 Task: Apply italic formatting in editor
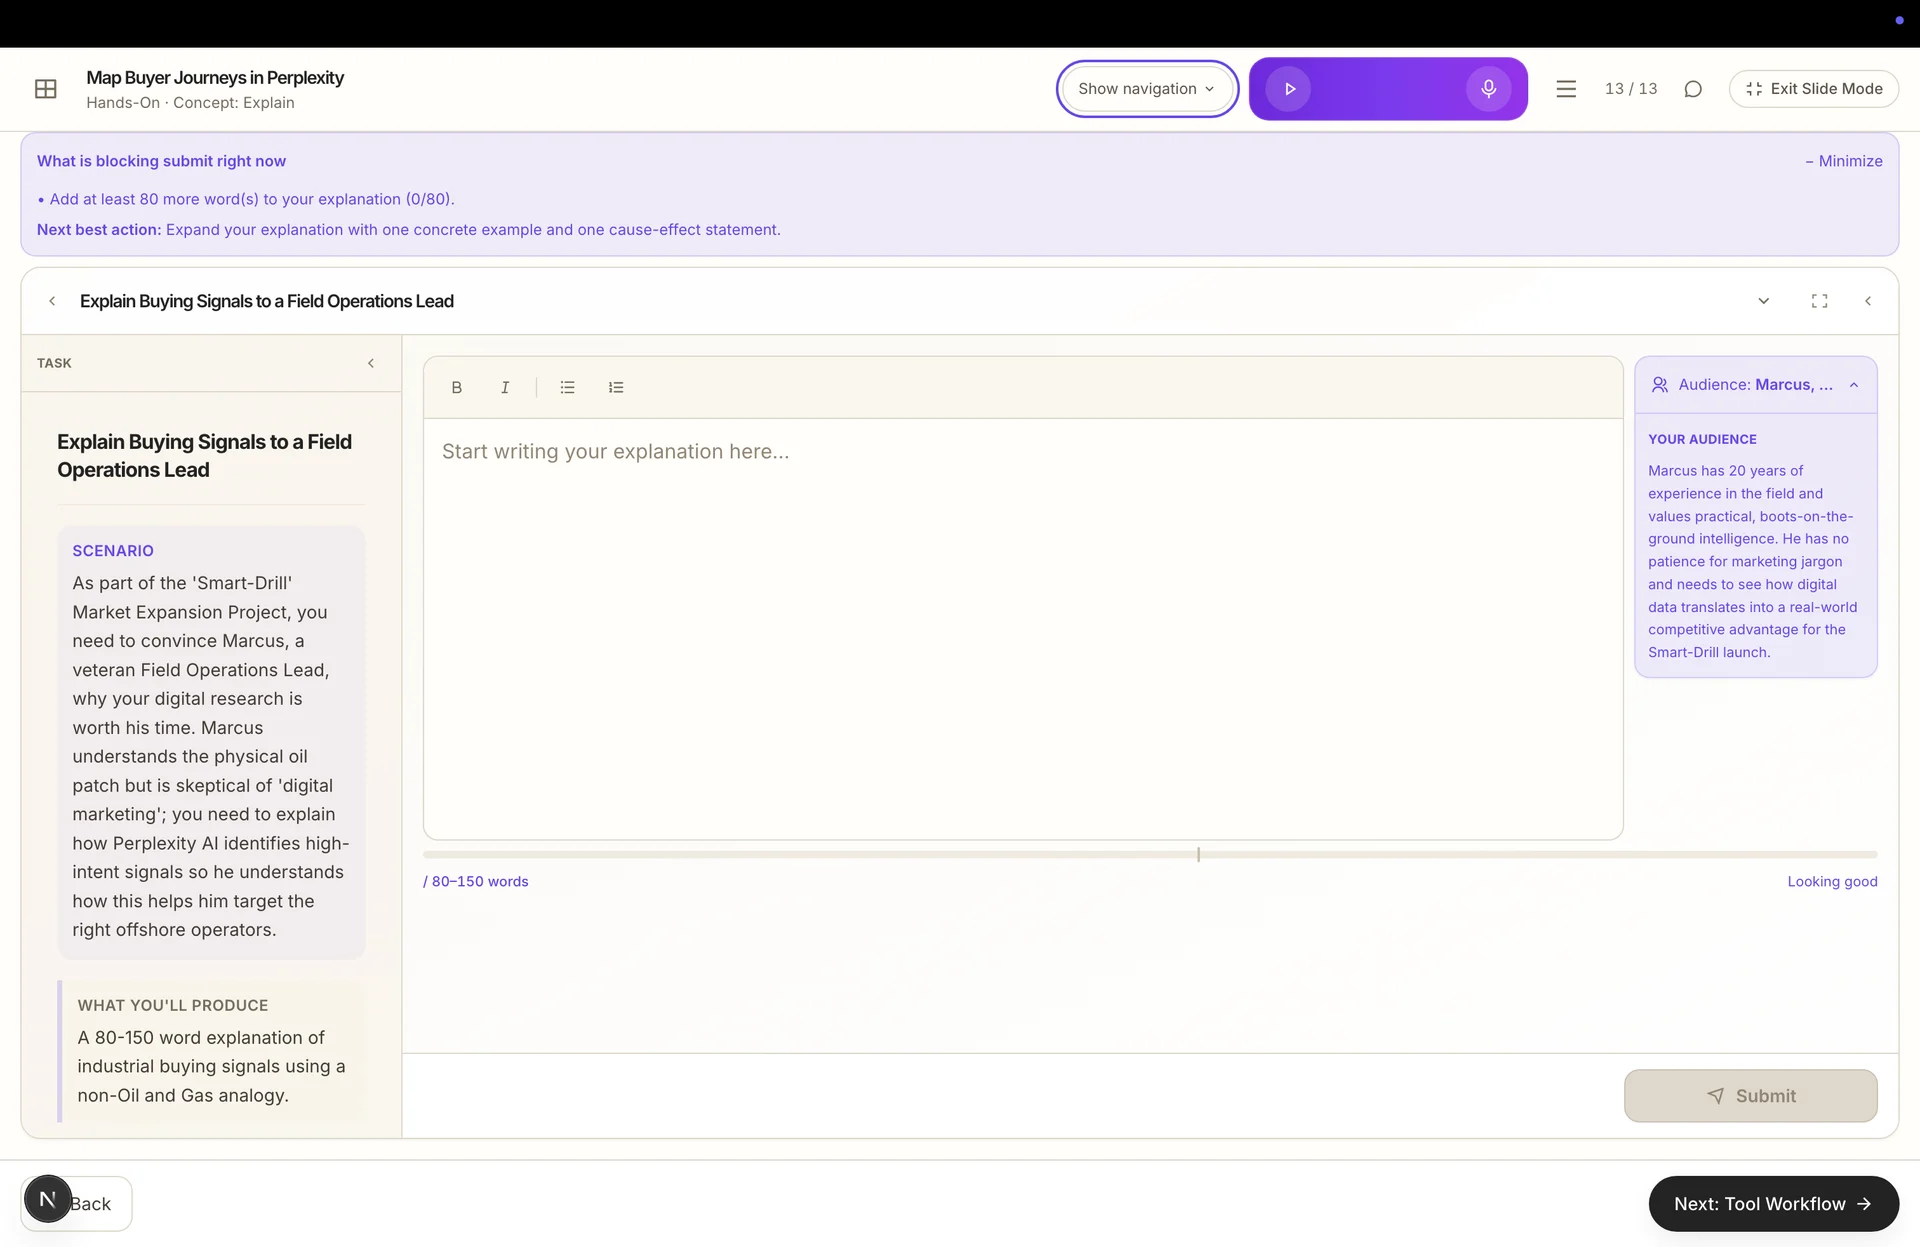(505, 388)
